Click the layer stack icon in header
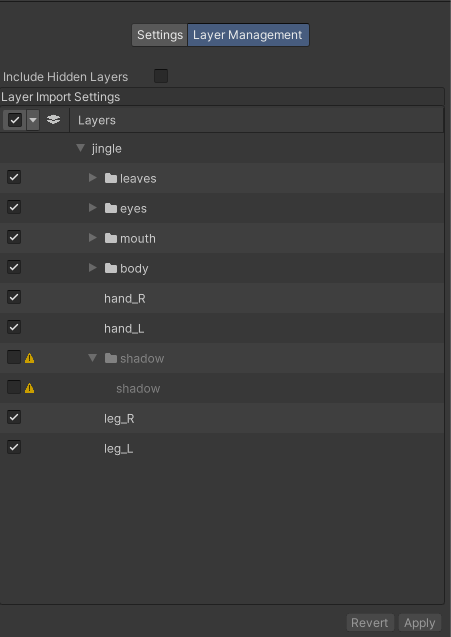Viewport: 451px width, 637px height. click(53, 120)
